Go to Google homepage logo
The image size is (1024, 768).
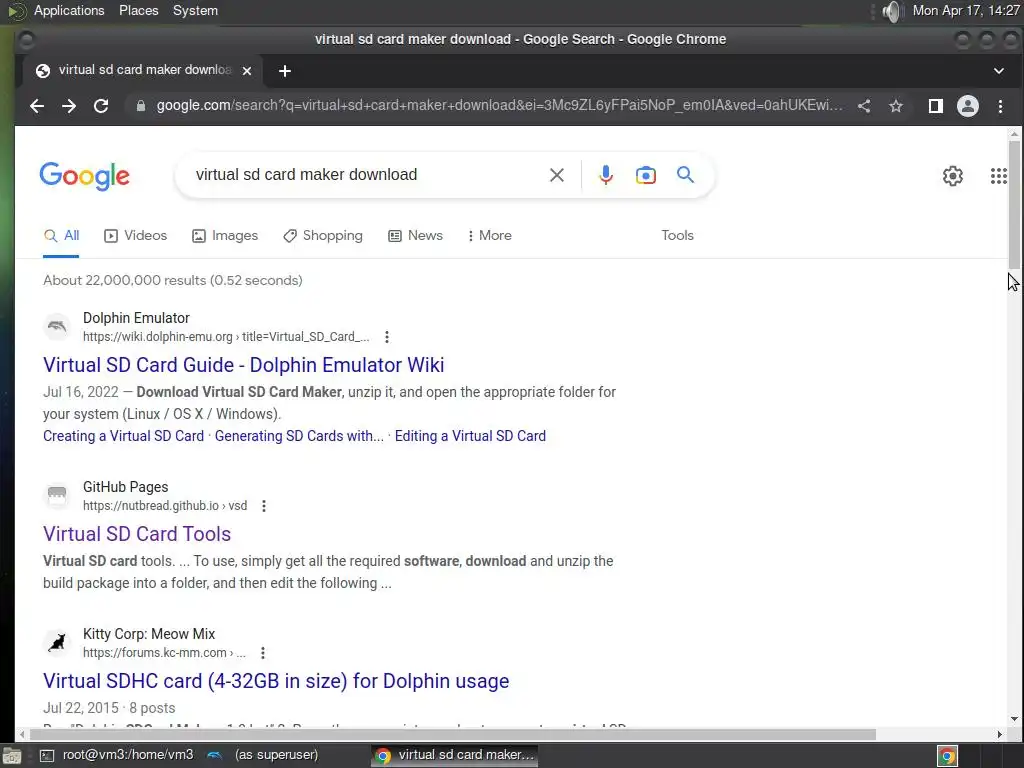coord(85,176)
